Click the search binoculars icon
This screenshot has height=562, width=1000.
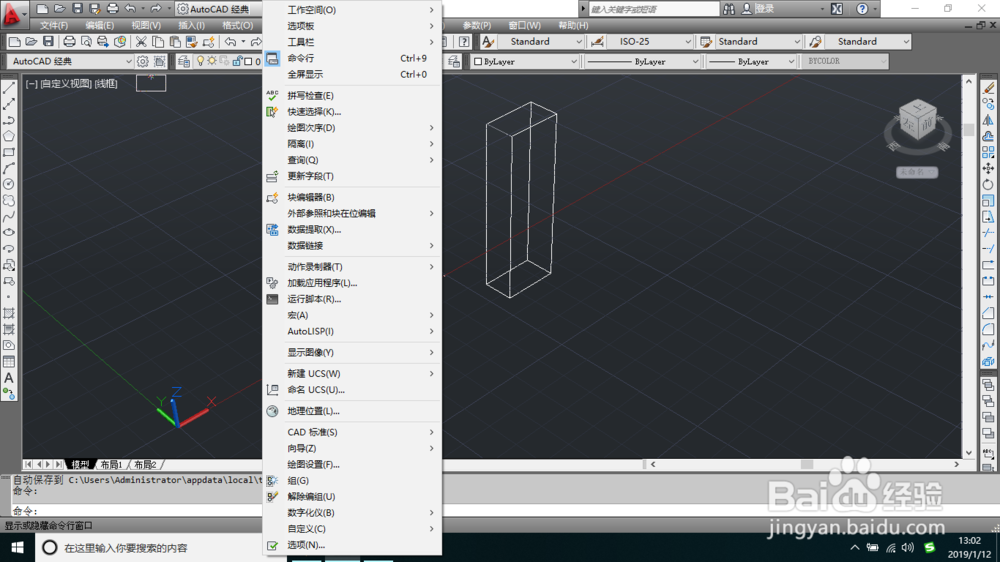(x=728, y=9)
